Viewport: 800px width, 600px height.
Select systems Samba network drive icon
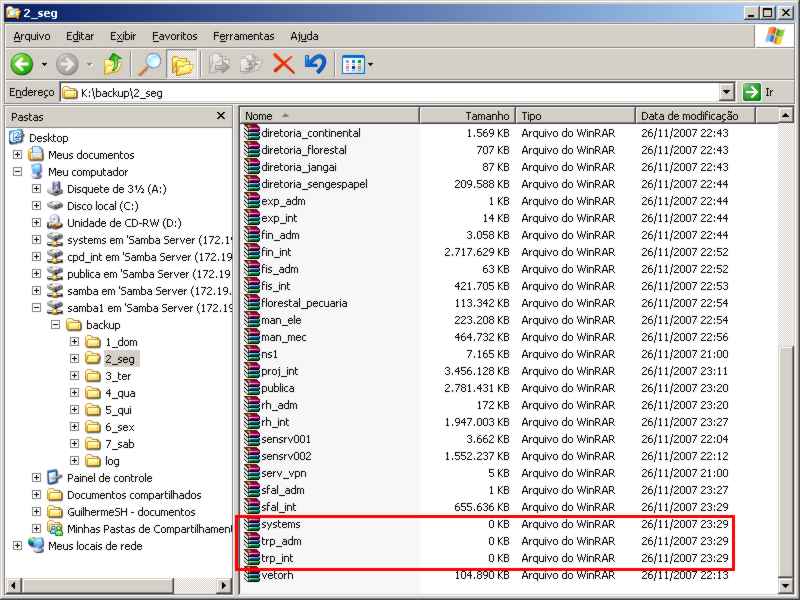point(55,240)
